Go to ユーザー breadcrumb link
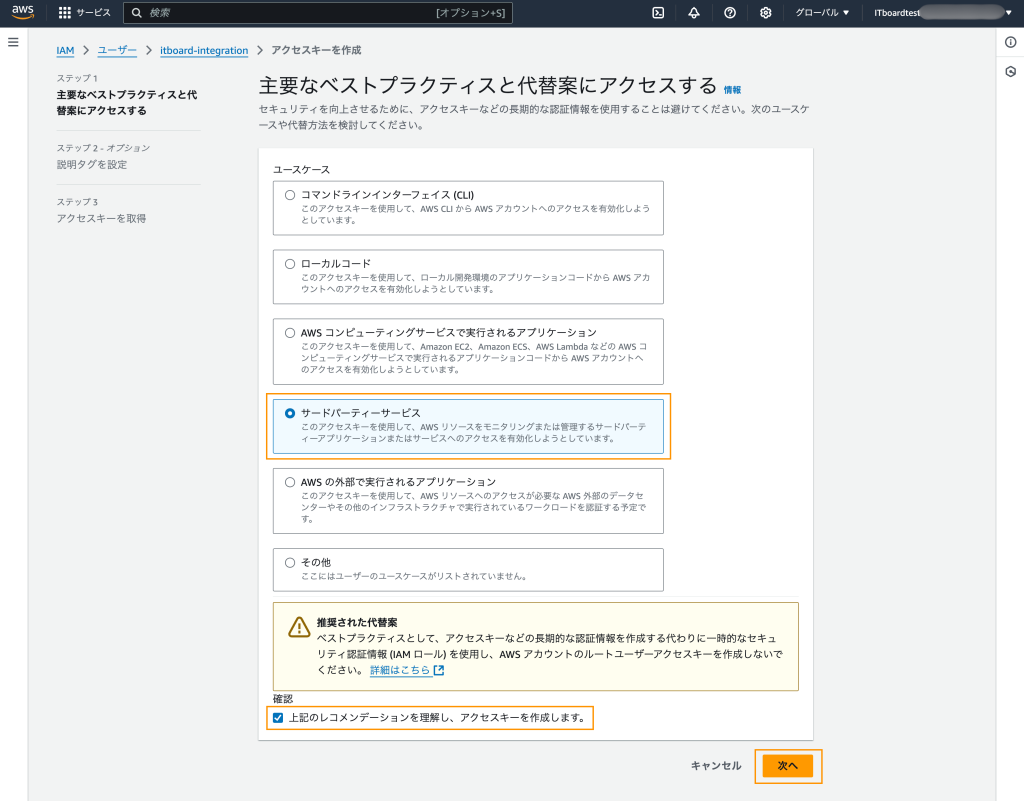 117,50
